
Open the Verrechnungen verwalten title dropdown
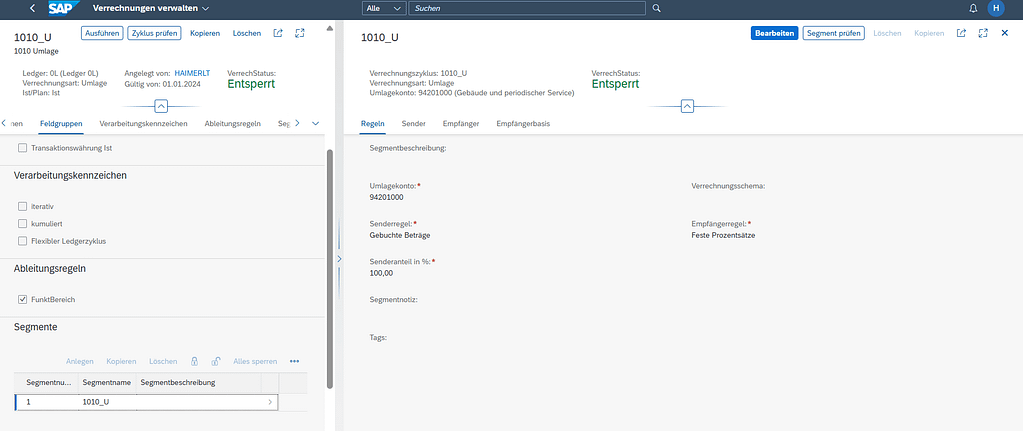[151, 8]
